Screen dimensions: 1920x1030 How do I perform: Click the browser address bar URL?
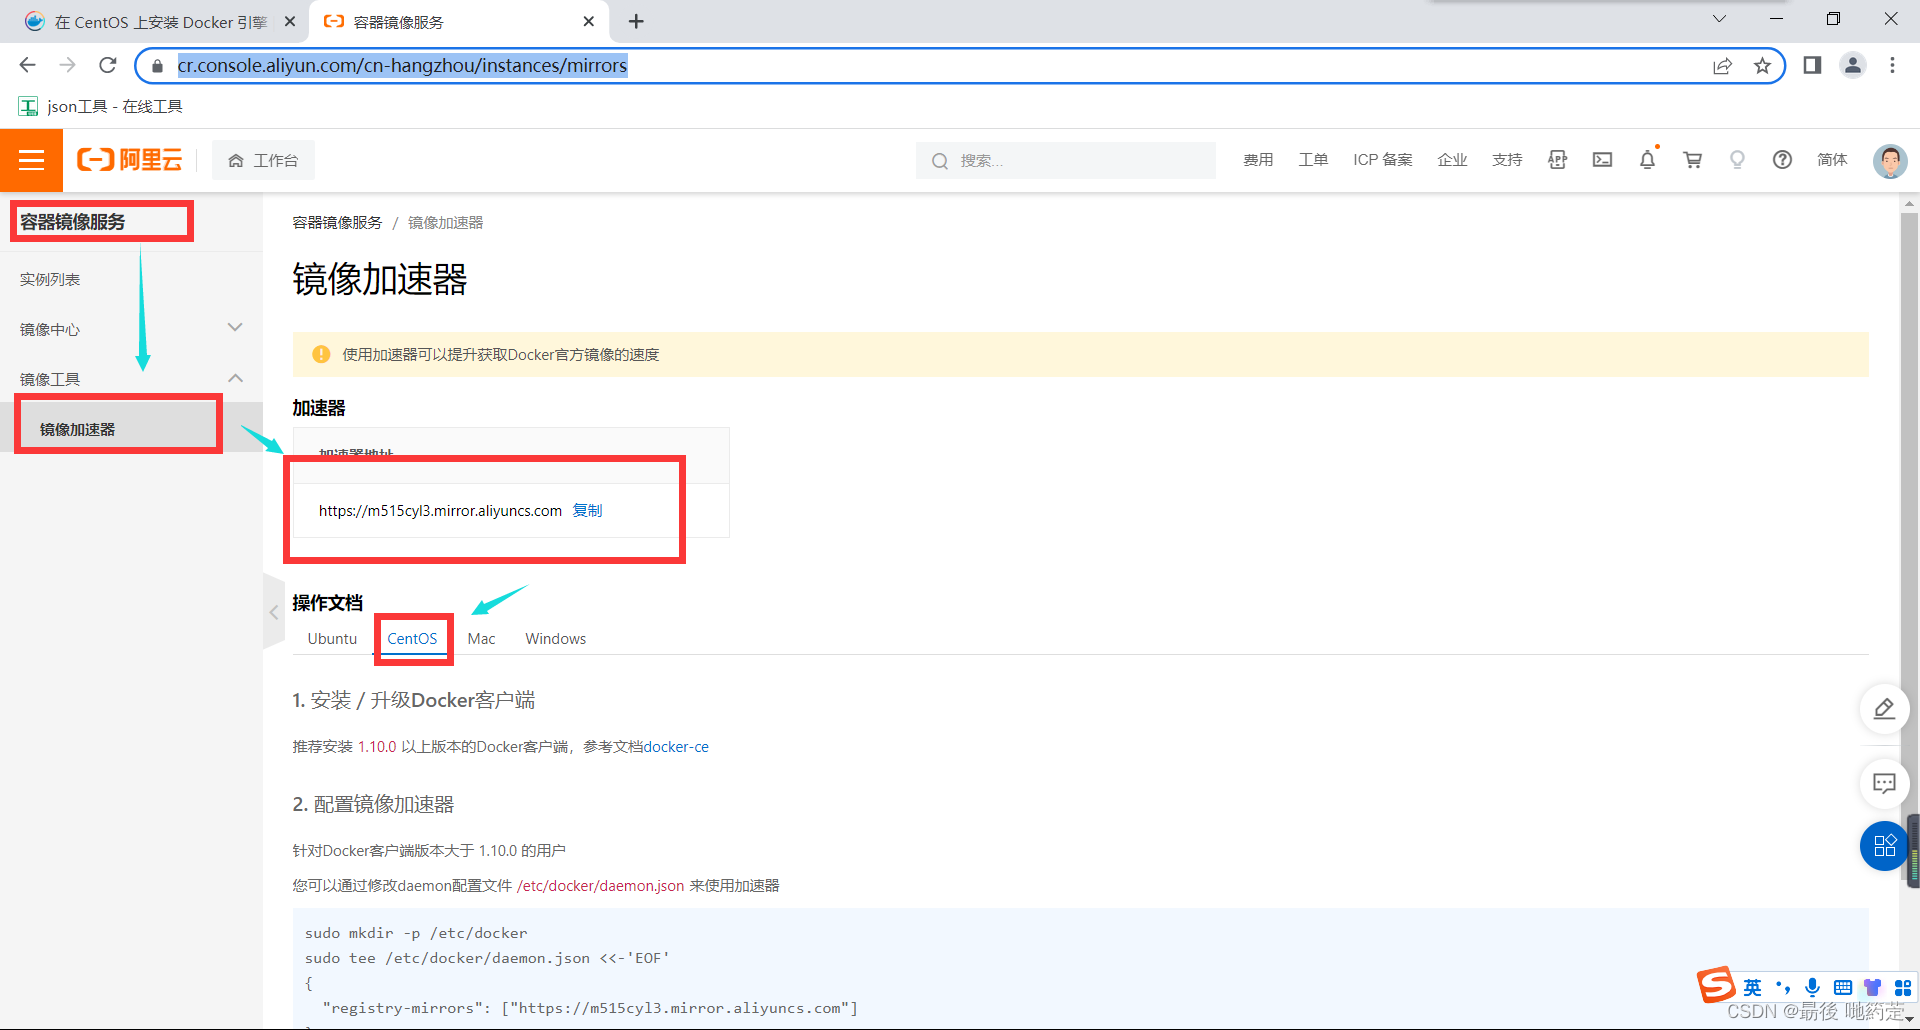tap(402, 65)
